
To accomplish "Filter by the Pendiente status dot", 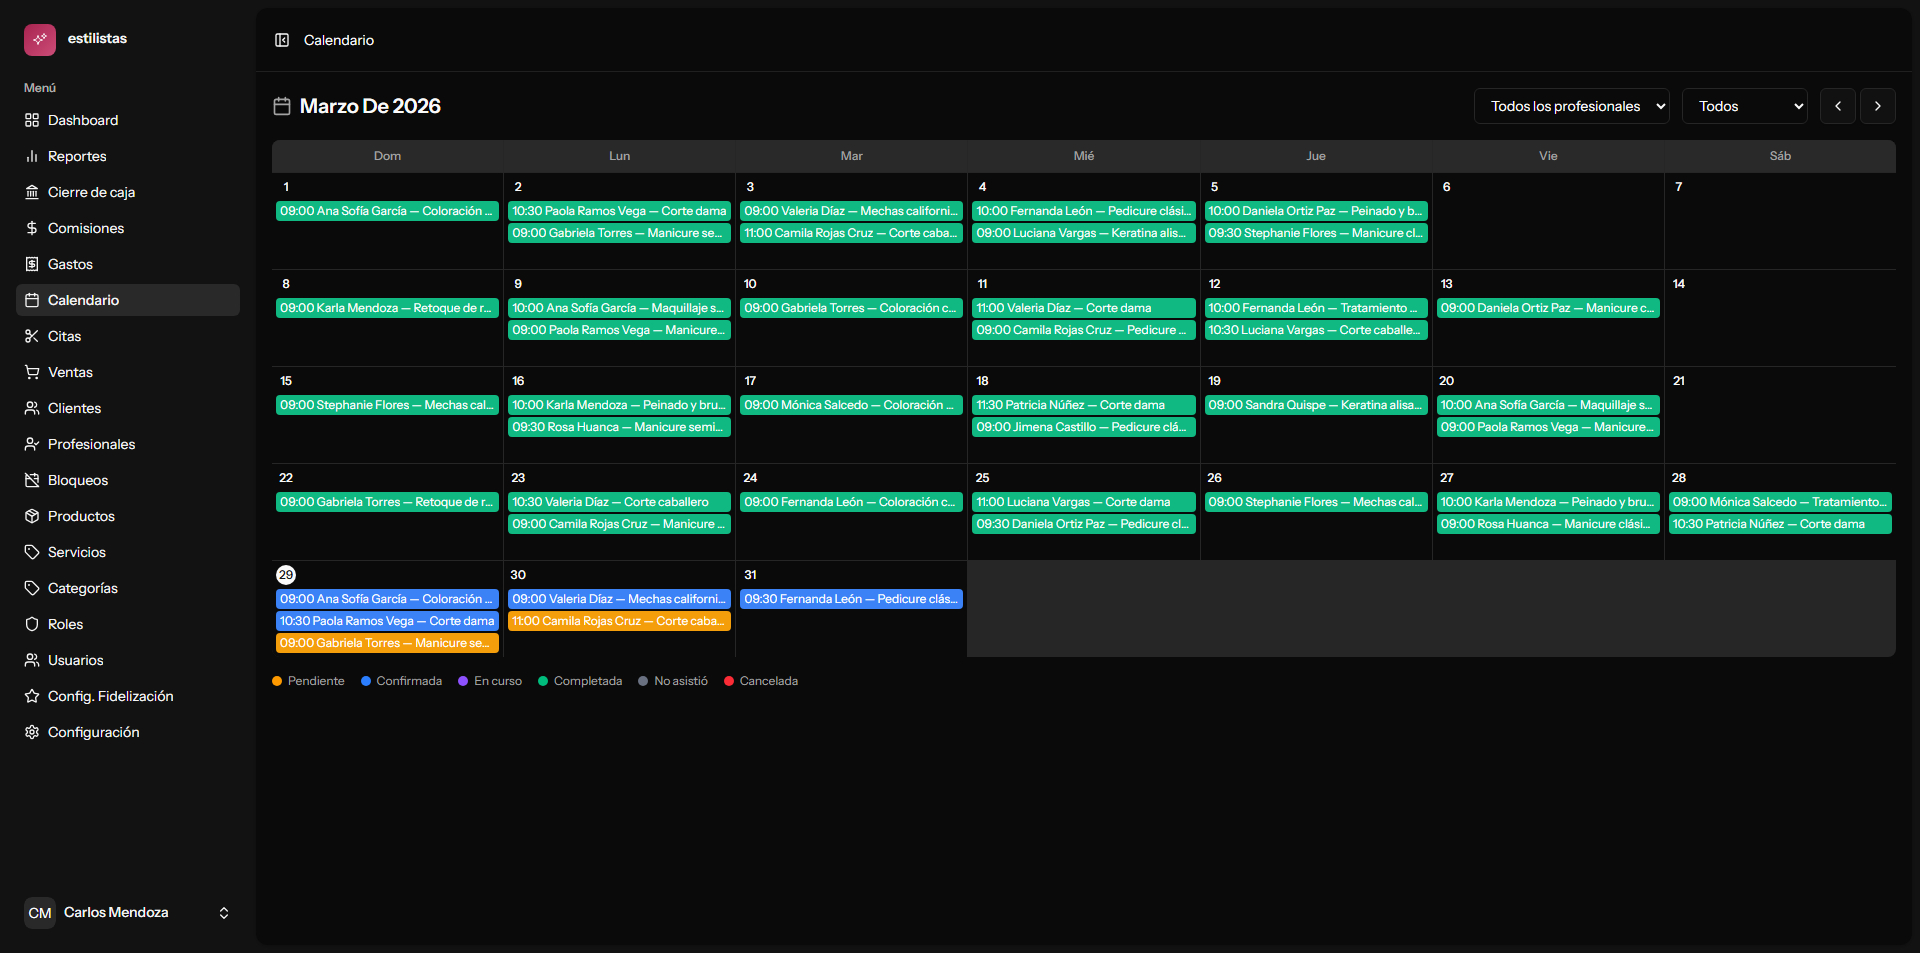I will point(276,681).
